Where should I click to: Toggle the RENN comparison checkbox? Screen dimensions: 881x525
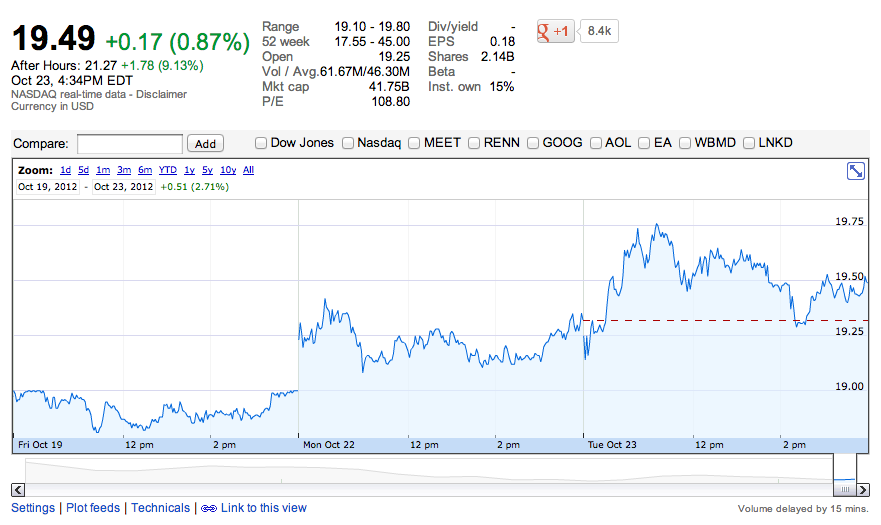474,143
